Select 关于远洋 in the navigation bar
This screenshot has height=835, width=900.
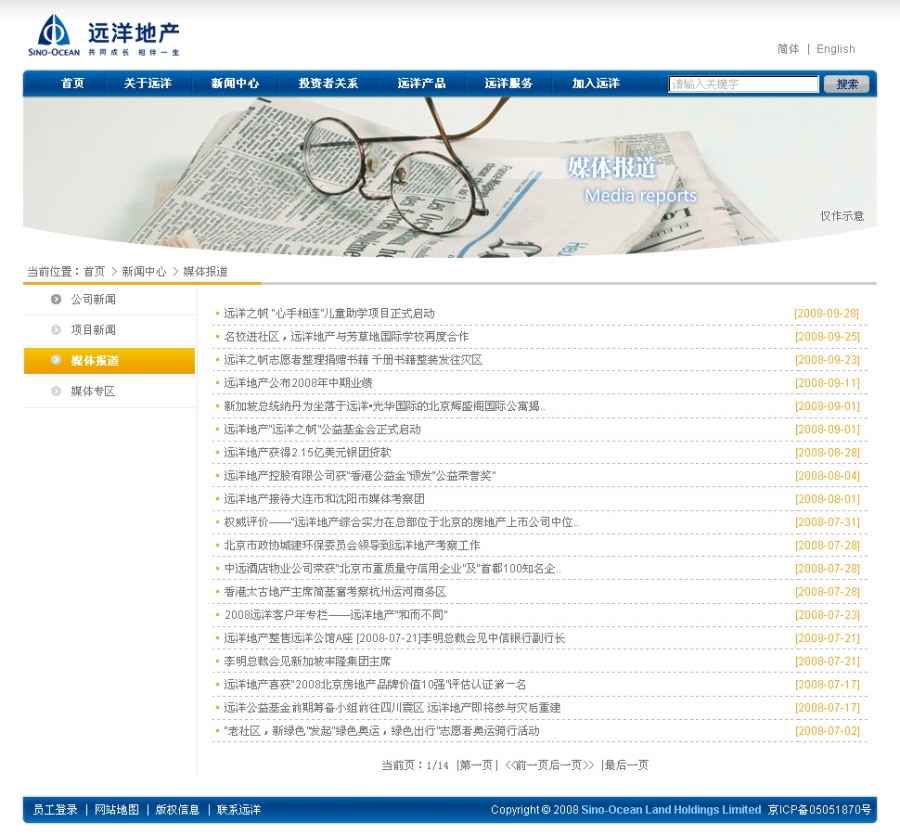coord(148,84)
